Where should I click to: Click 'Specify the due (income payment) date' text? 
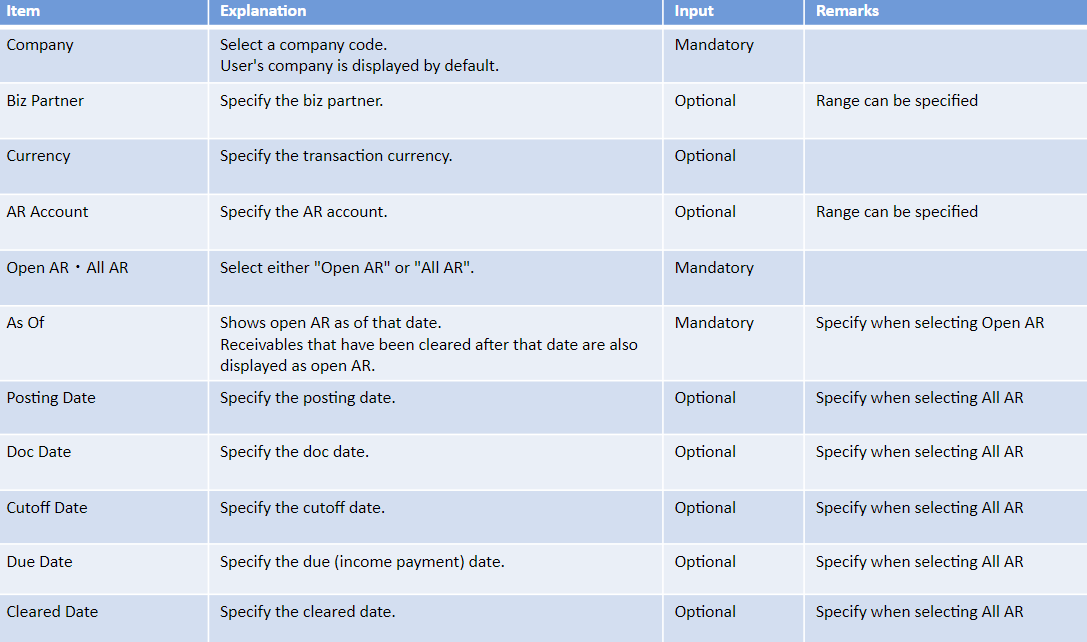[362, 562]
